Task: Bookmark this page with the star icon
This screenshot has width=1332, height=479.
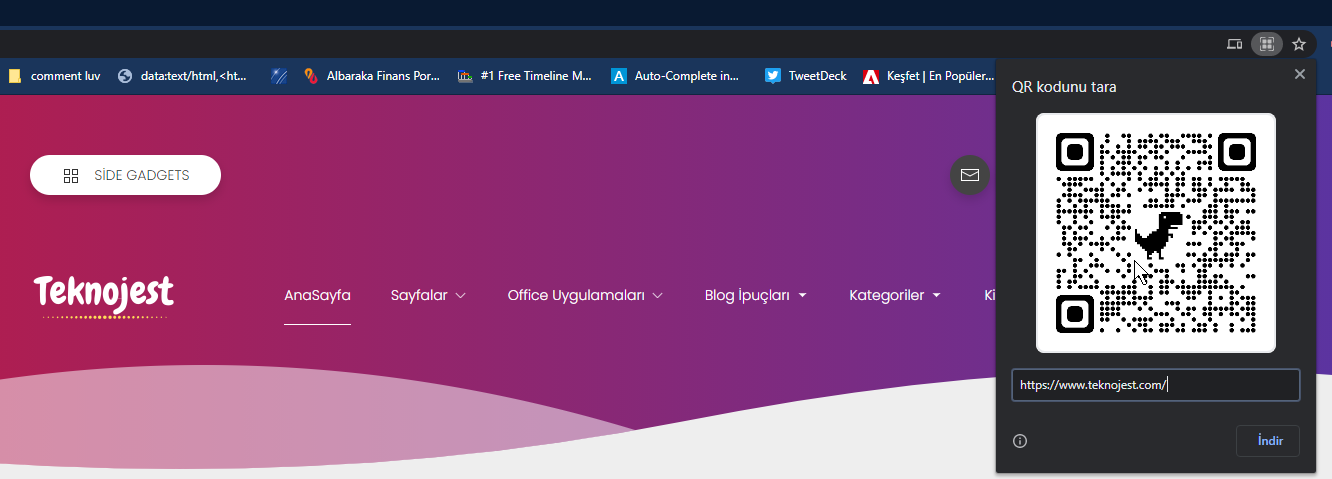Action: point(1299,44)
